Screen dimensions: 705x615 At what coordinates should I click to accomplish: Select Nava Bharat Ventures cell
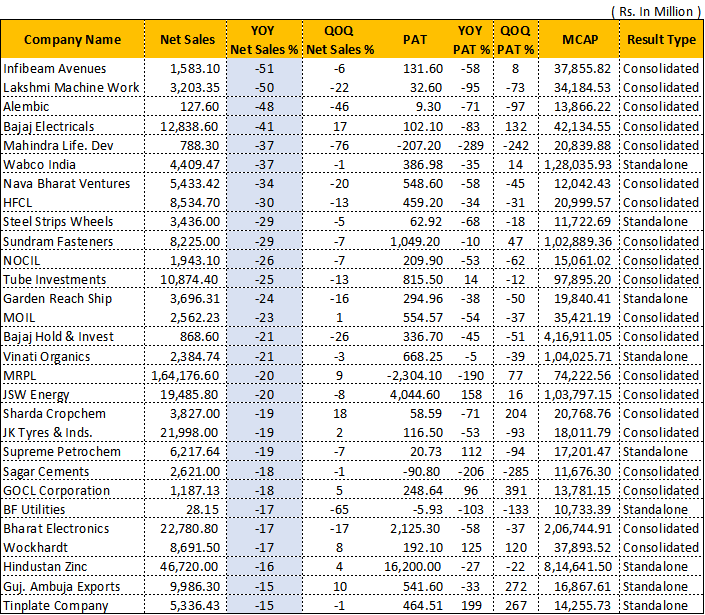point(67,183)
